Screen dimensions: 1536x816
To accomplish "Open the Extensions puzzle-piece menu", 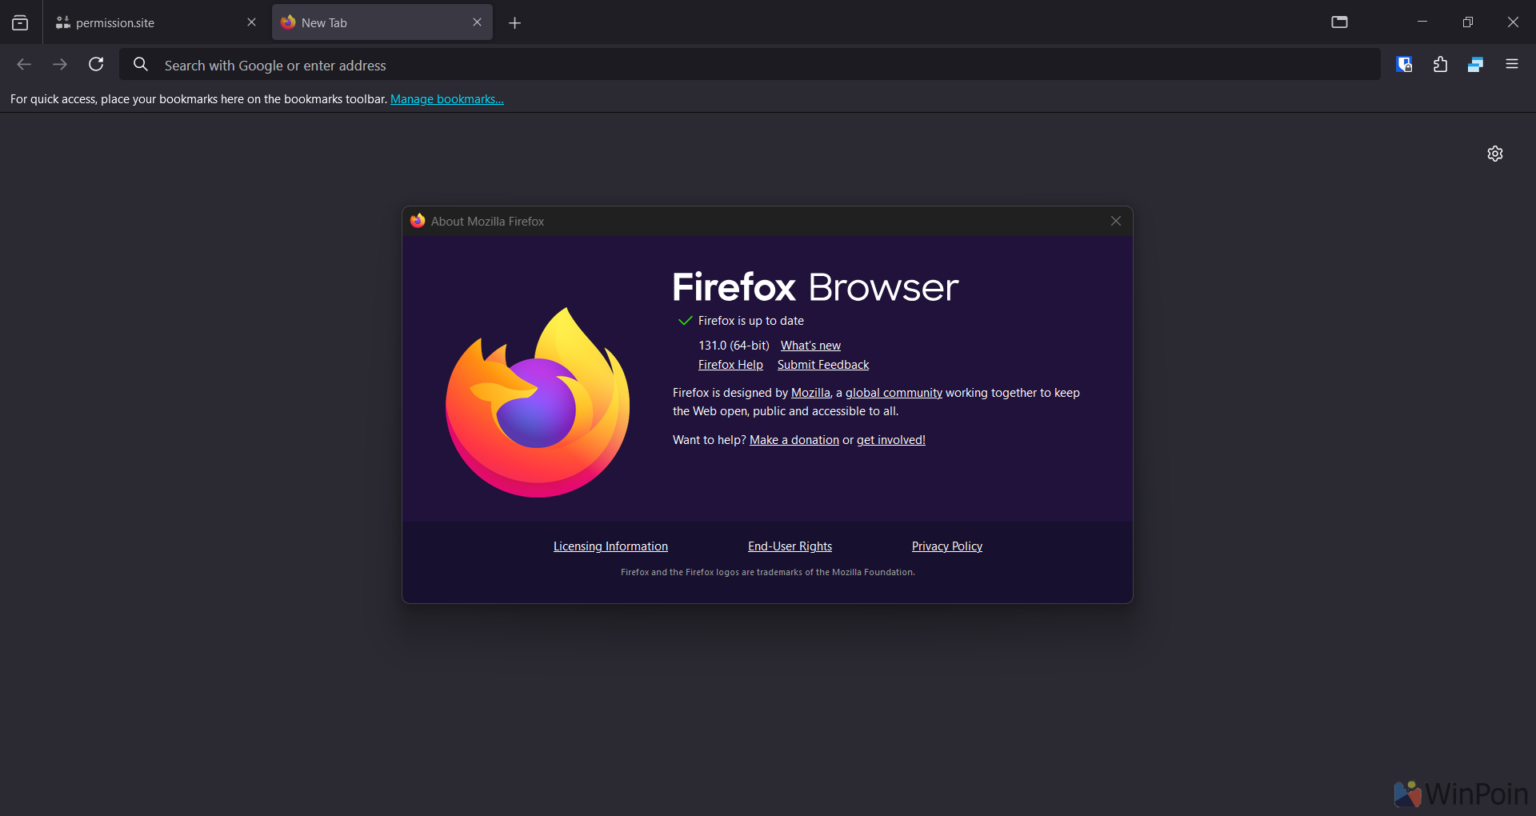I will click(1440, 64).
